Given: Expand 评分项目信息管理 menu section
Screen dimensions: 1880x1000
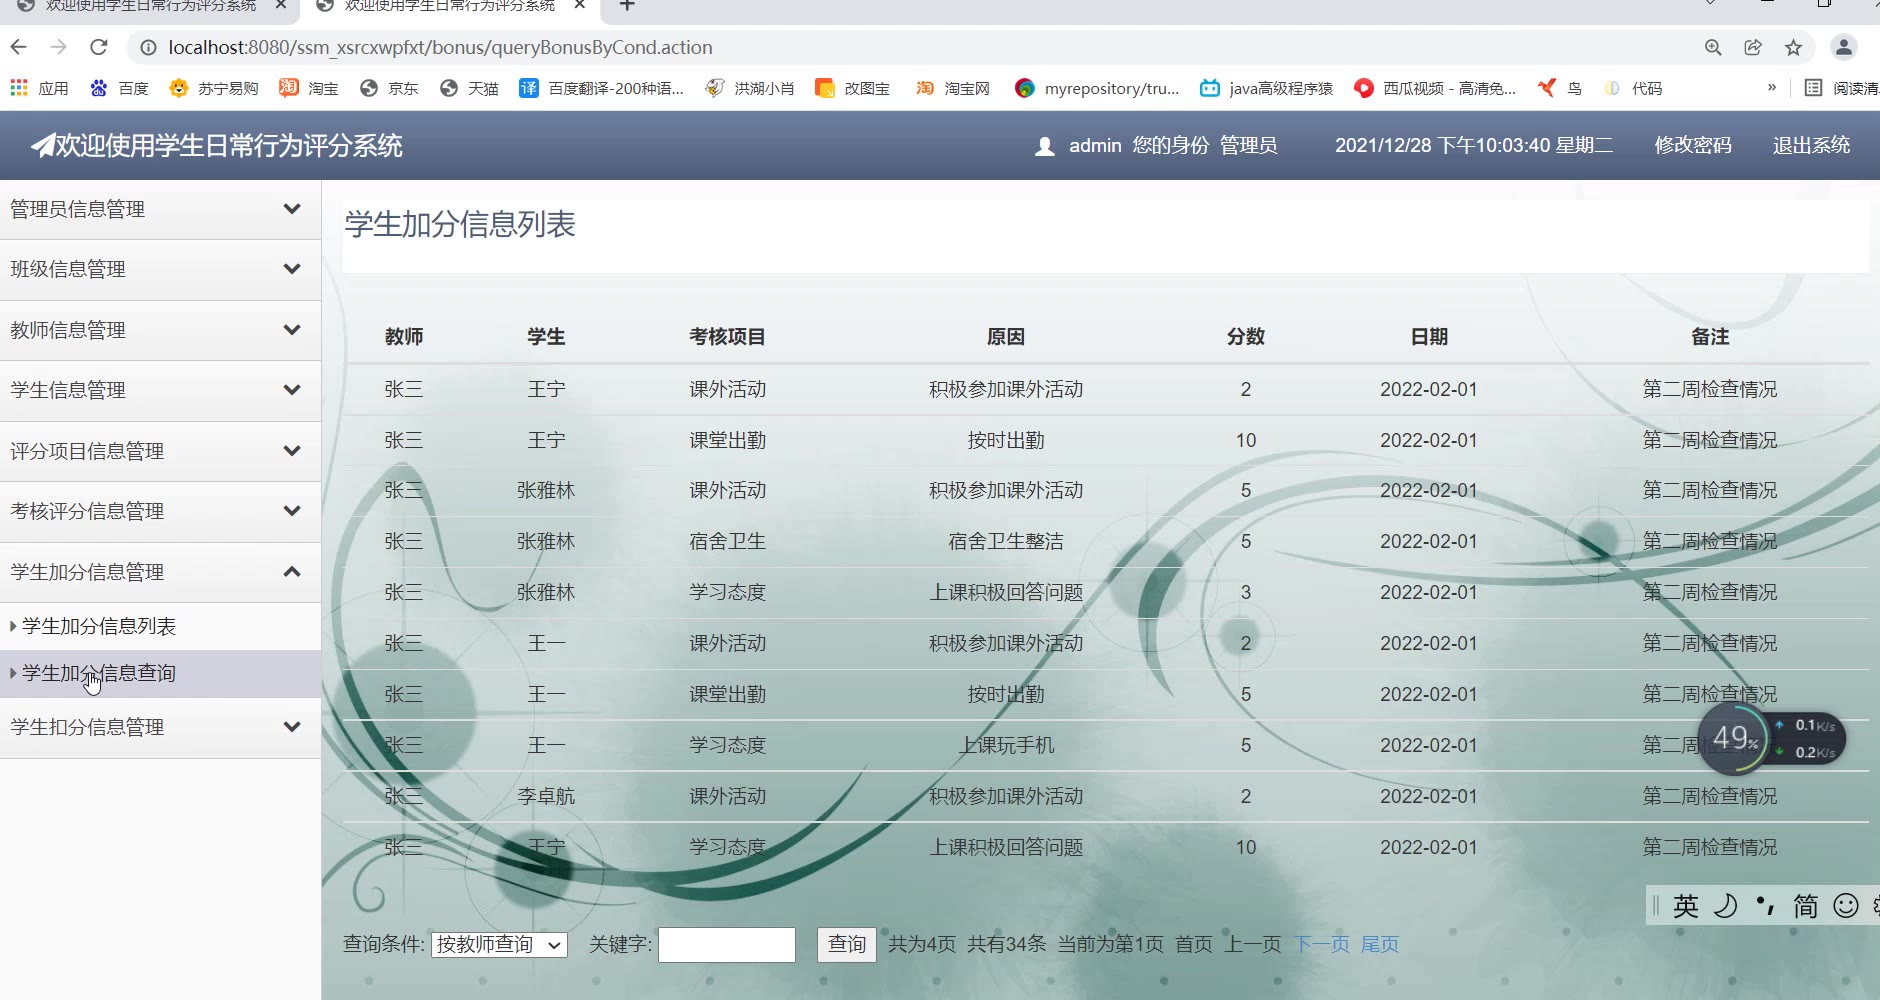Looking at the screenshot, I should pos(160,451).
